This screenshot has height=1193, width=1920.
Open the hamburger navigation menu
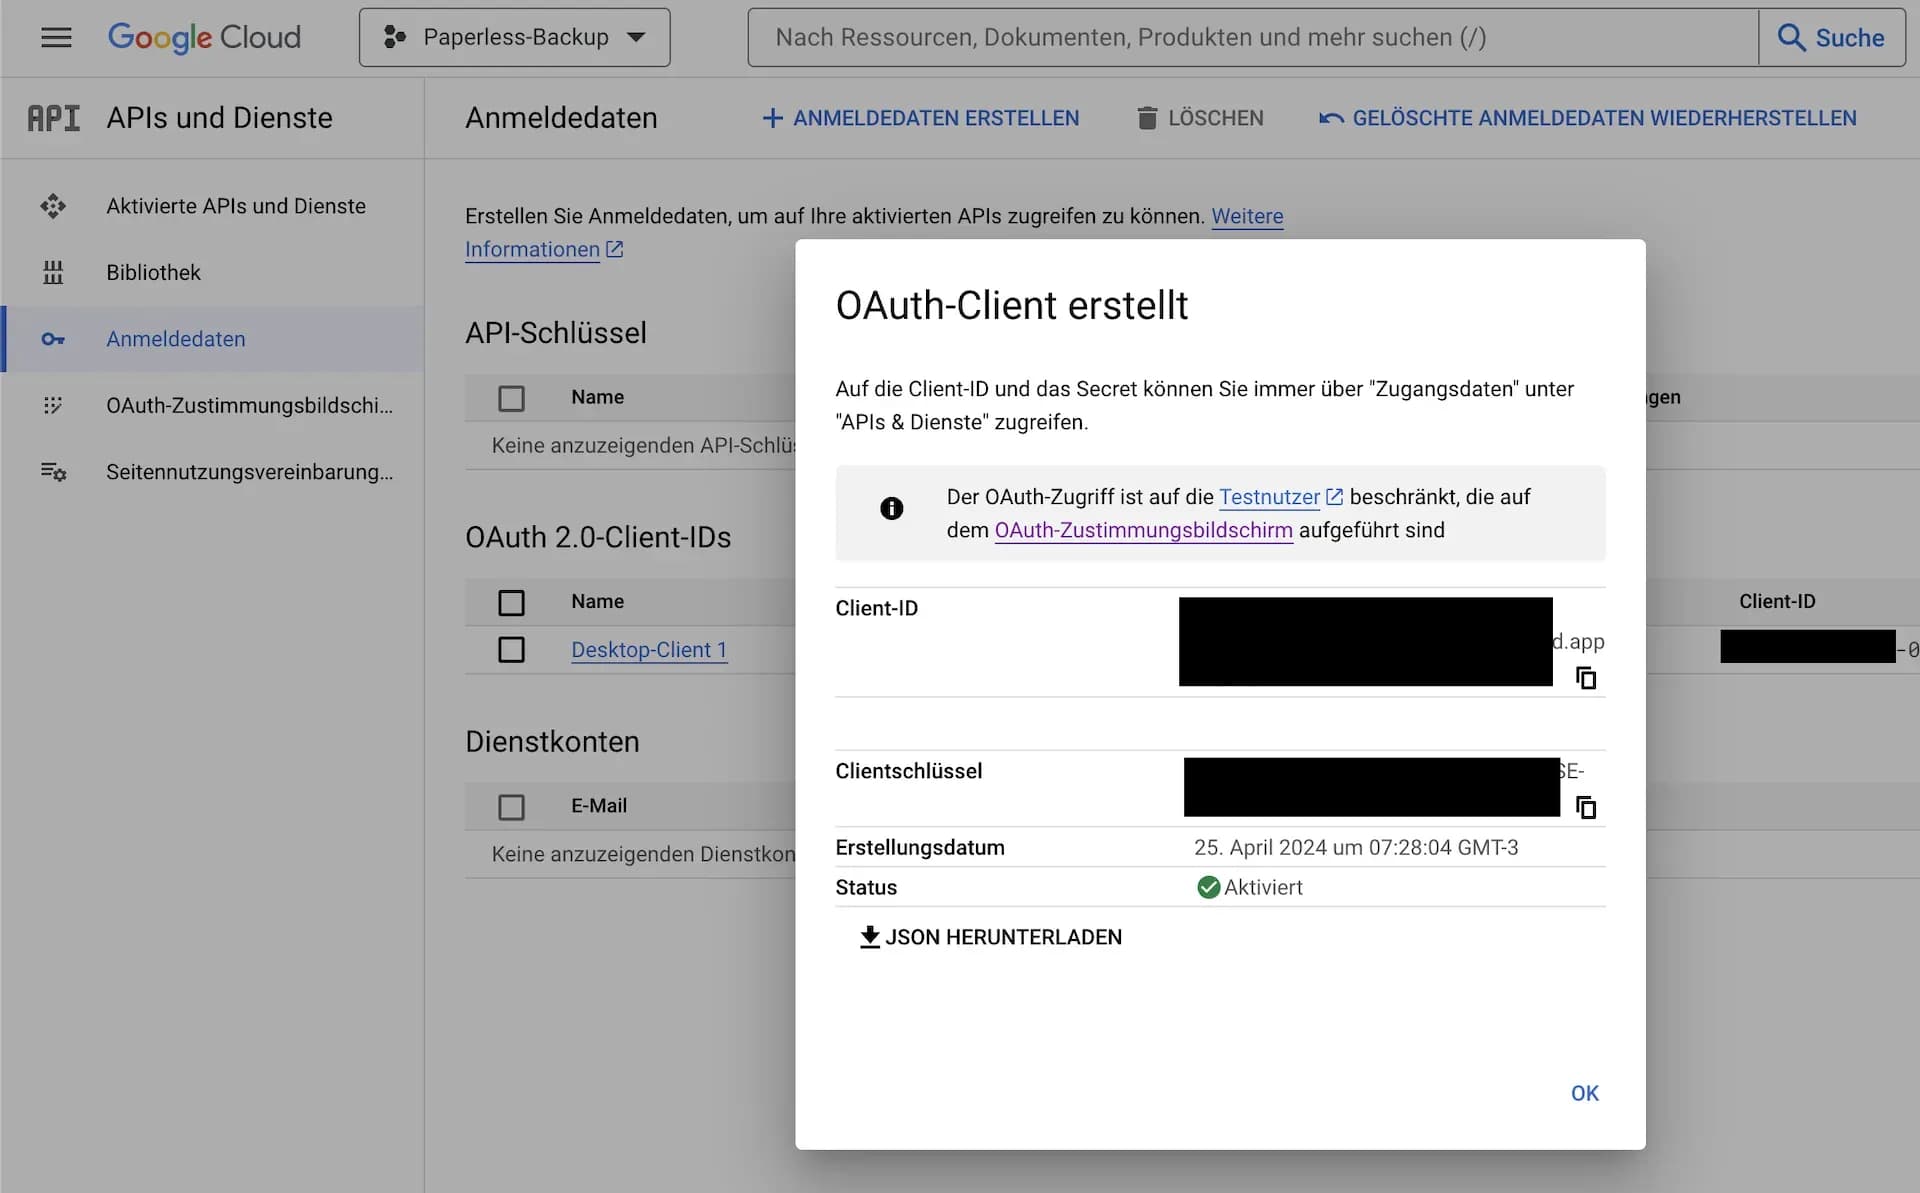tap(56, 38)
